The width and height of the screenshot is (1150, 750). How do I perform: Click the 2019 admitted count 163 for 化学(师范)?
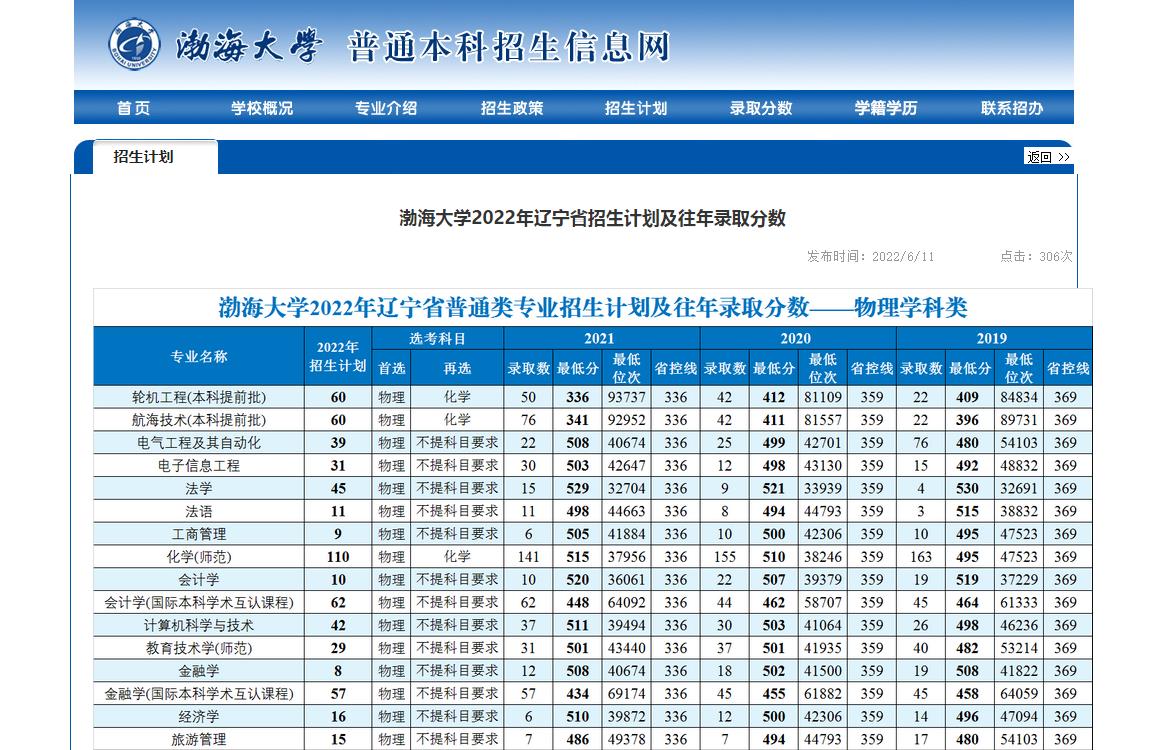click(920, 556)
